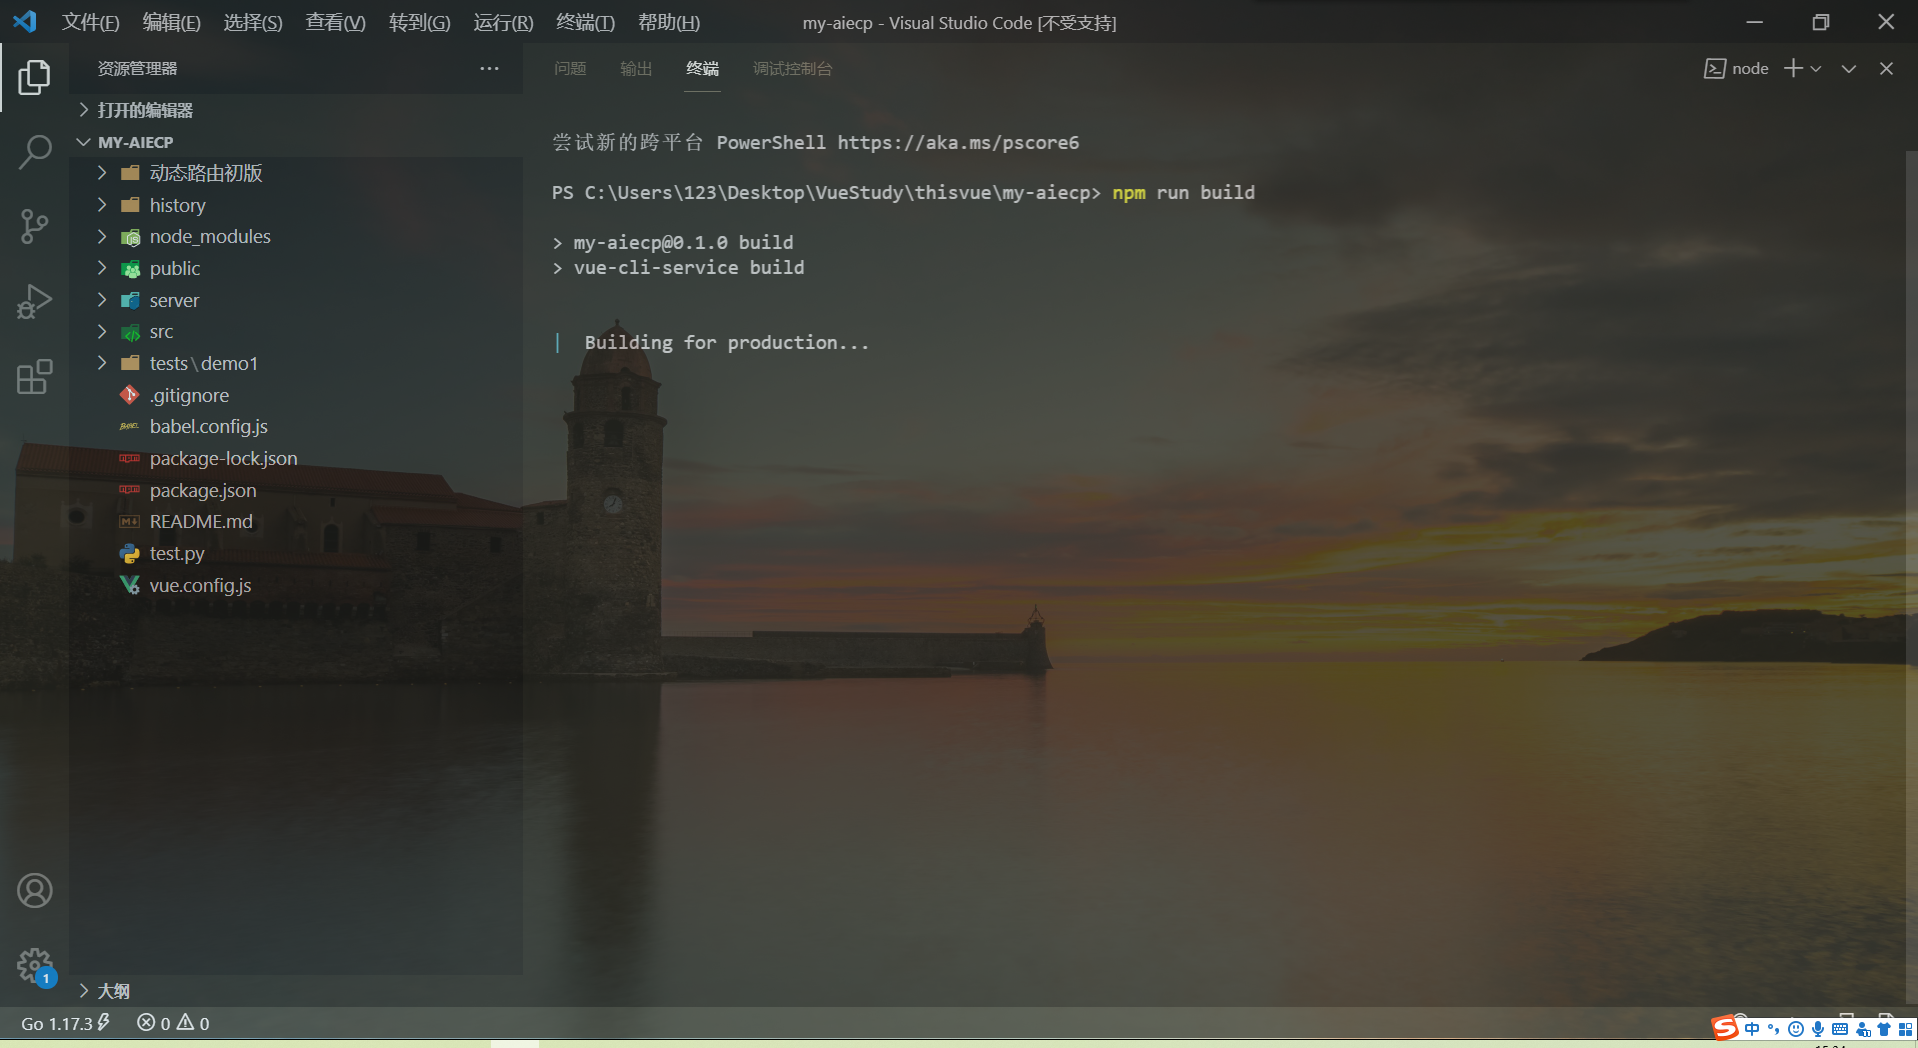Toggle Sogou Chinese/English mode (中)
The height and width of the screenshot is (1048, 1918).
pyautogui.click(x=1752, y=1029)
